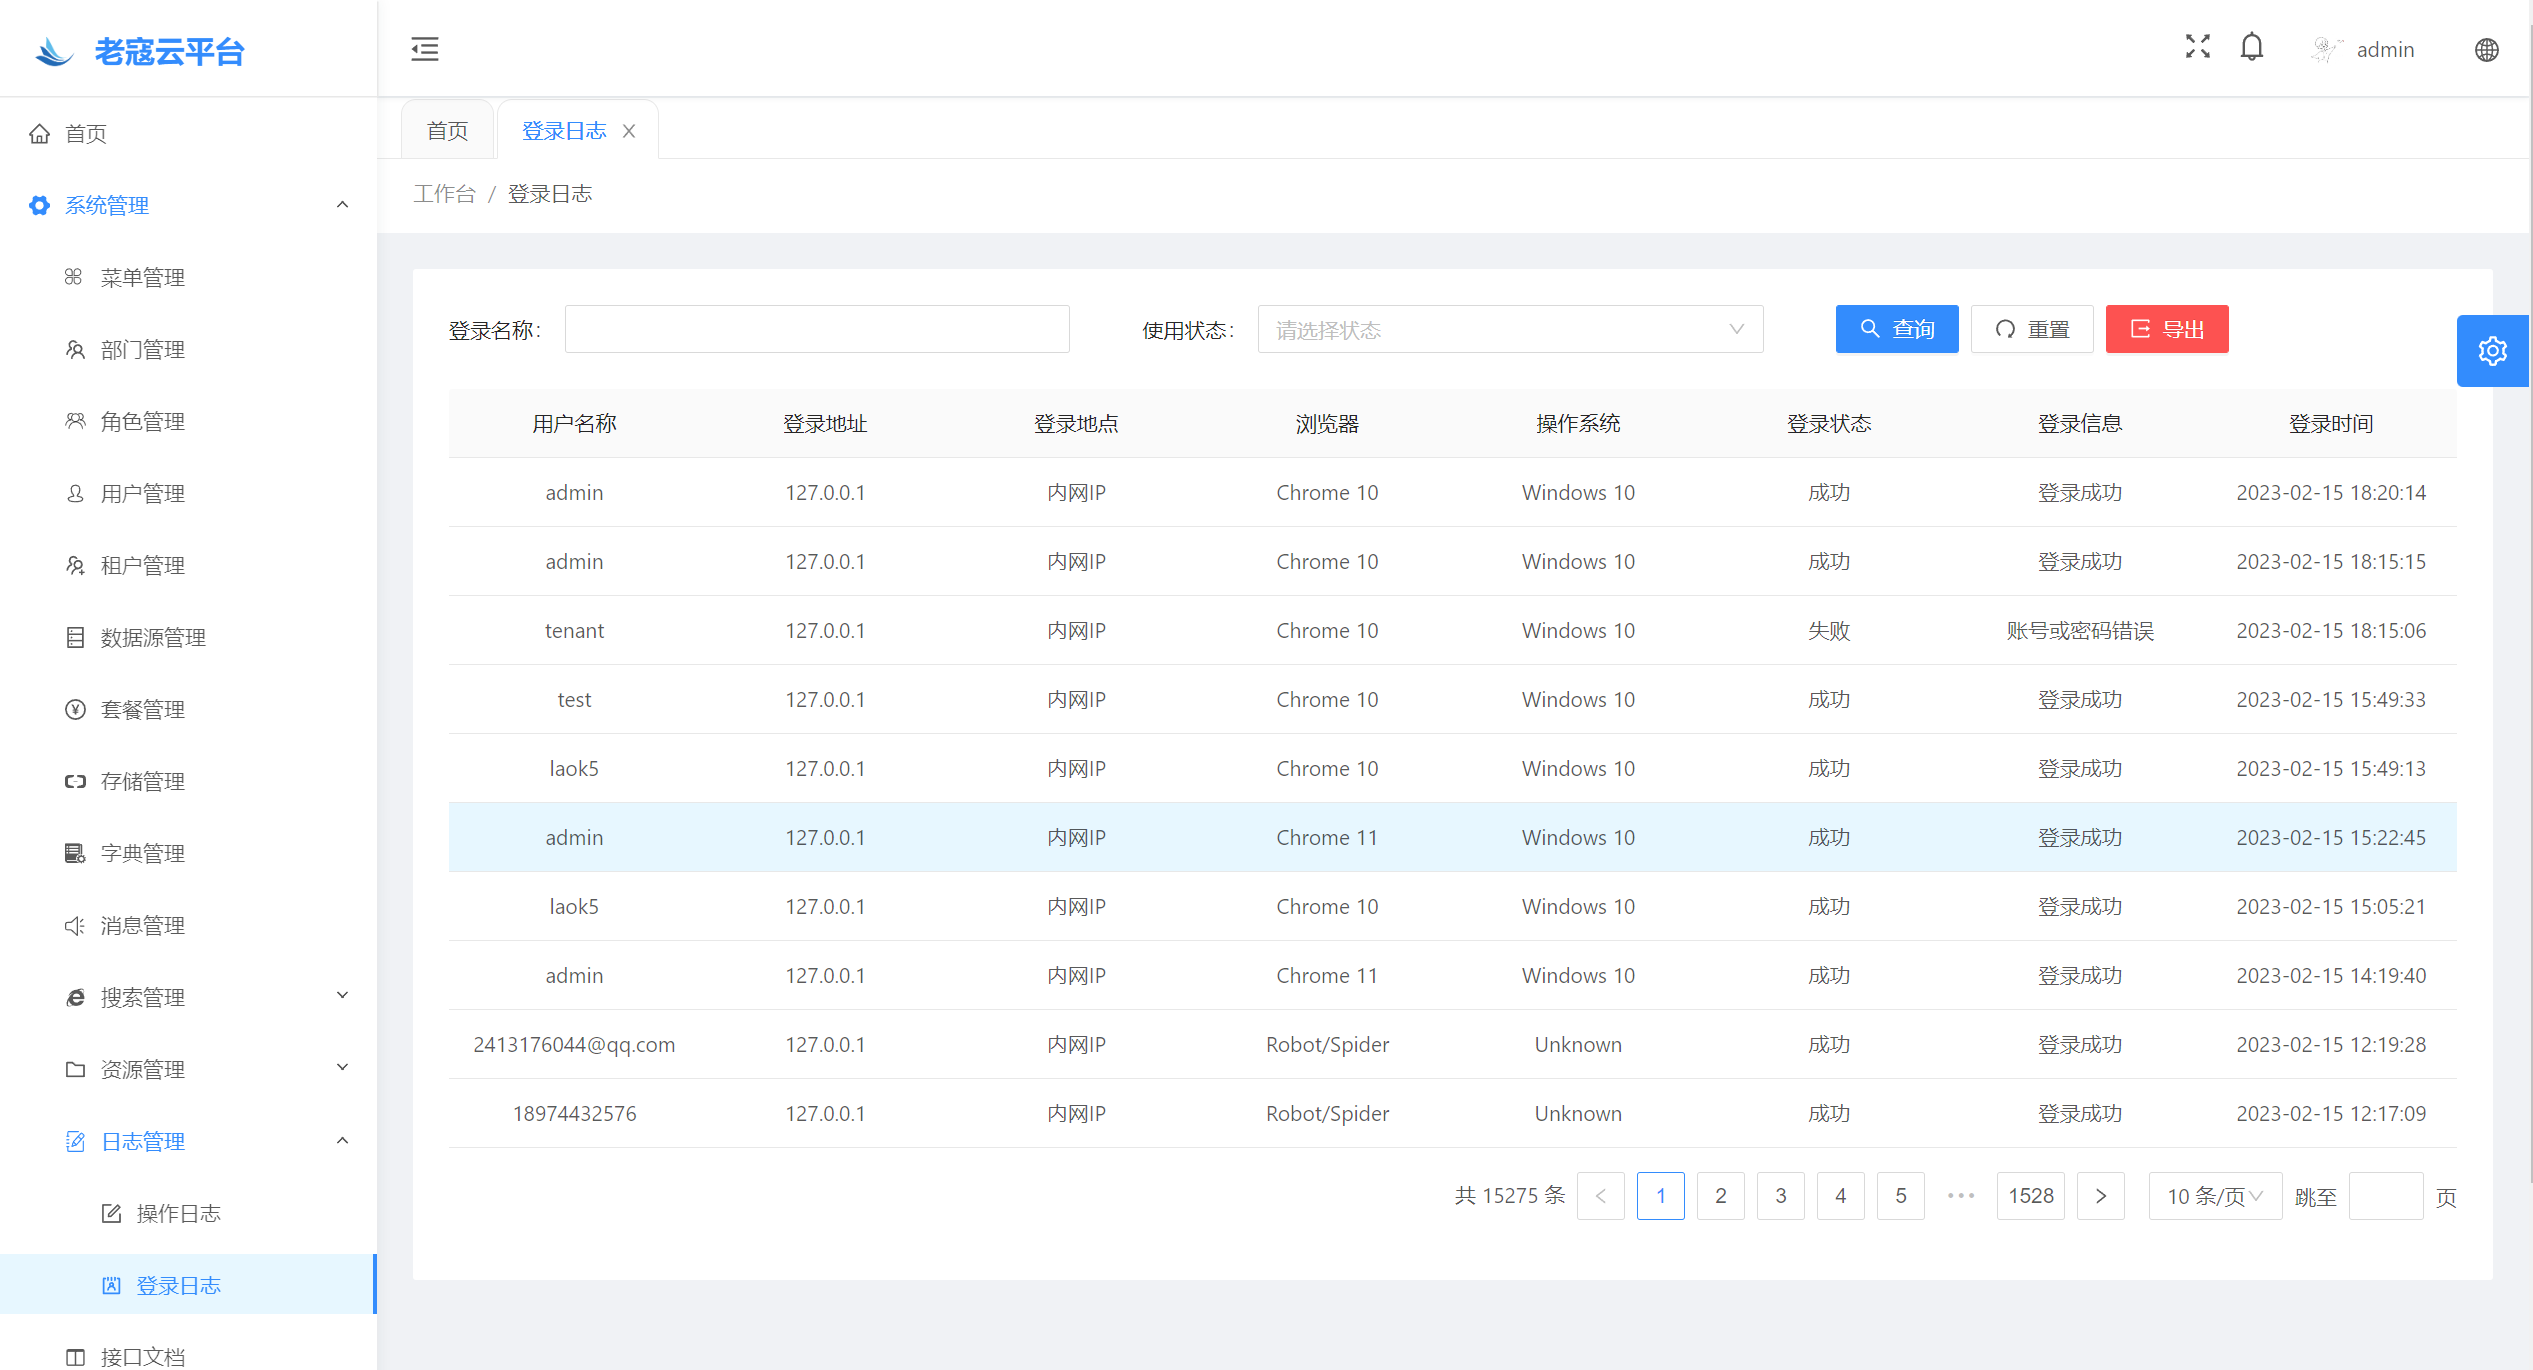Click the language globe icon
Viewport: 2533px width, 1370px height.
tap(2486, 50)
